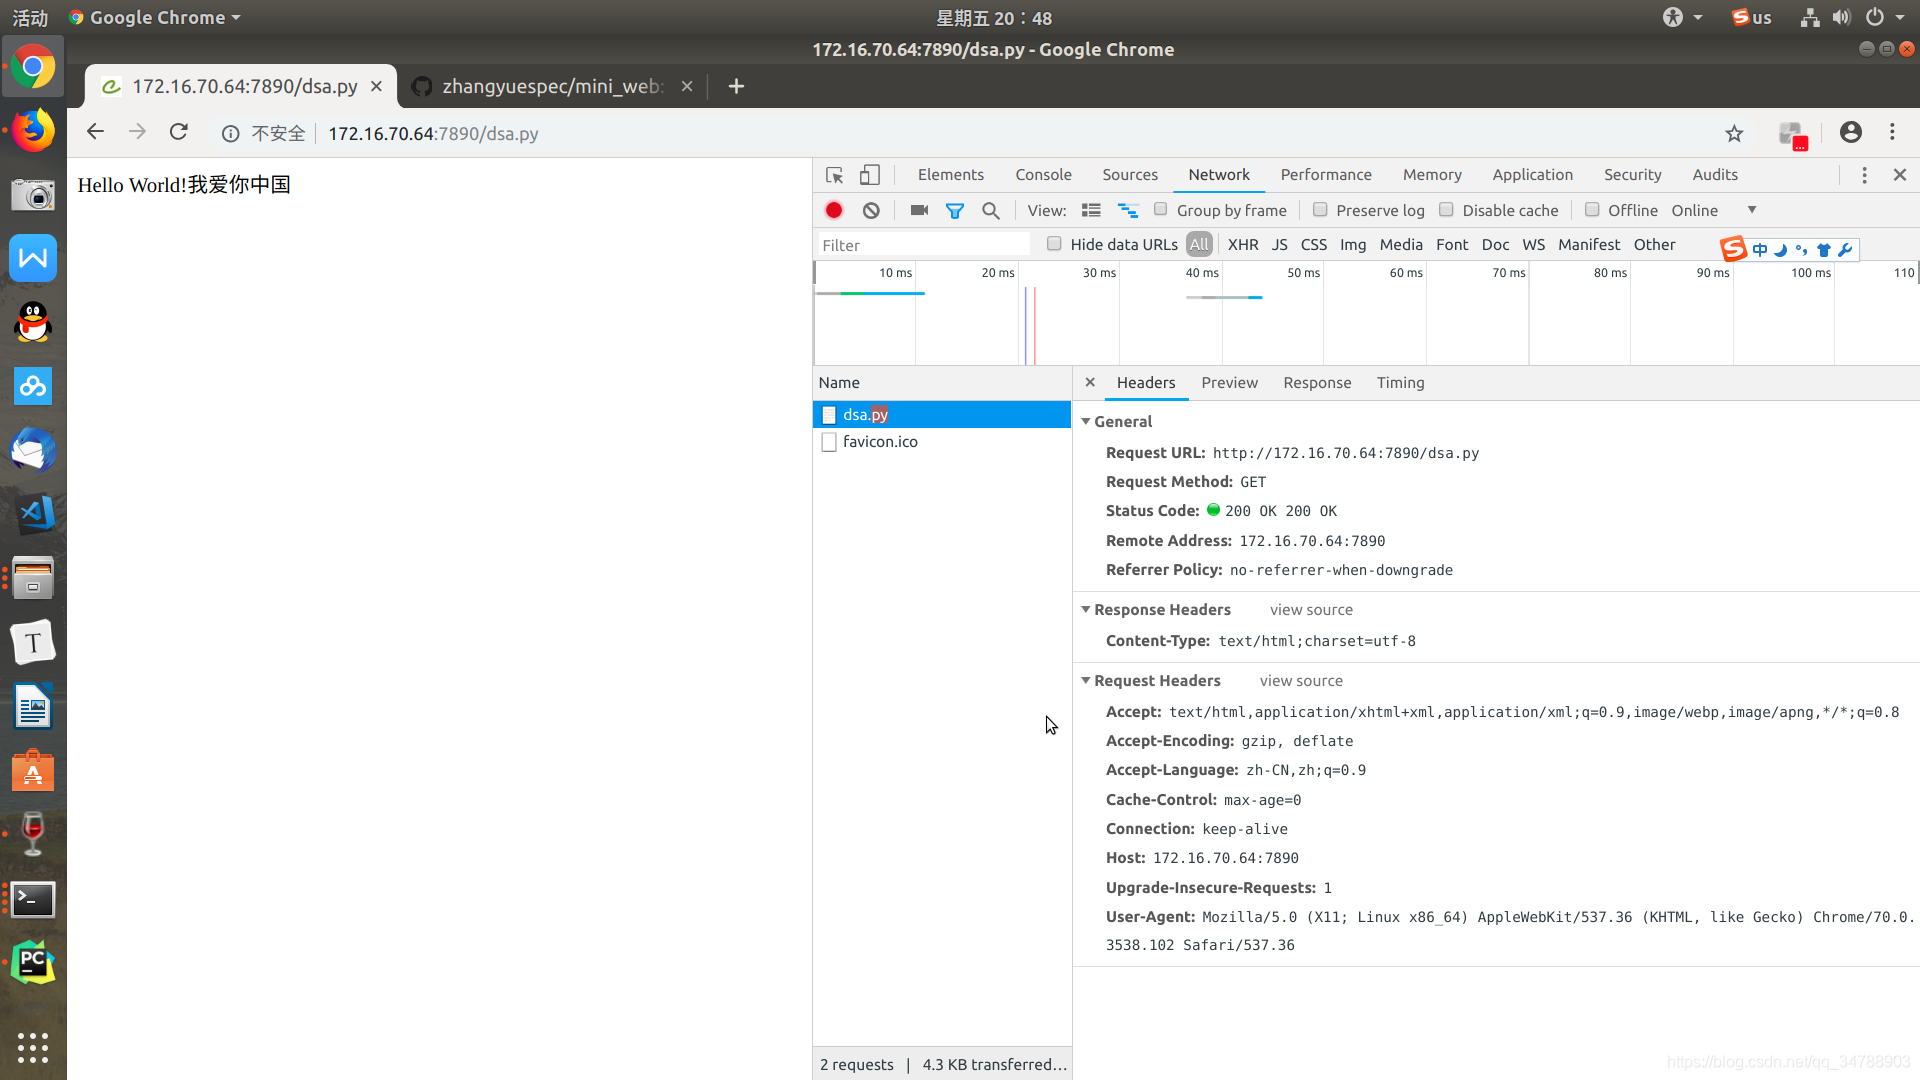This screenshot has width=1920, height=1080.
Task: Show applications grid in dock
Action: (33, 1047)
